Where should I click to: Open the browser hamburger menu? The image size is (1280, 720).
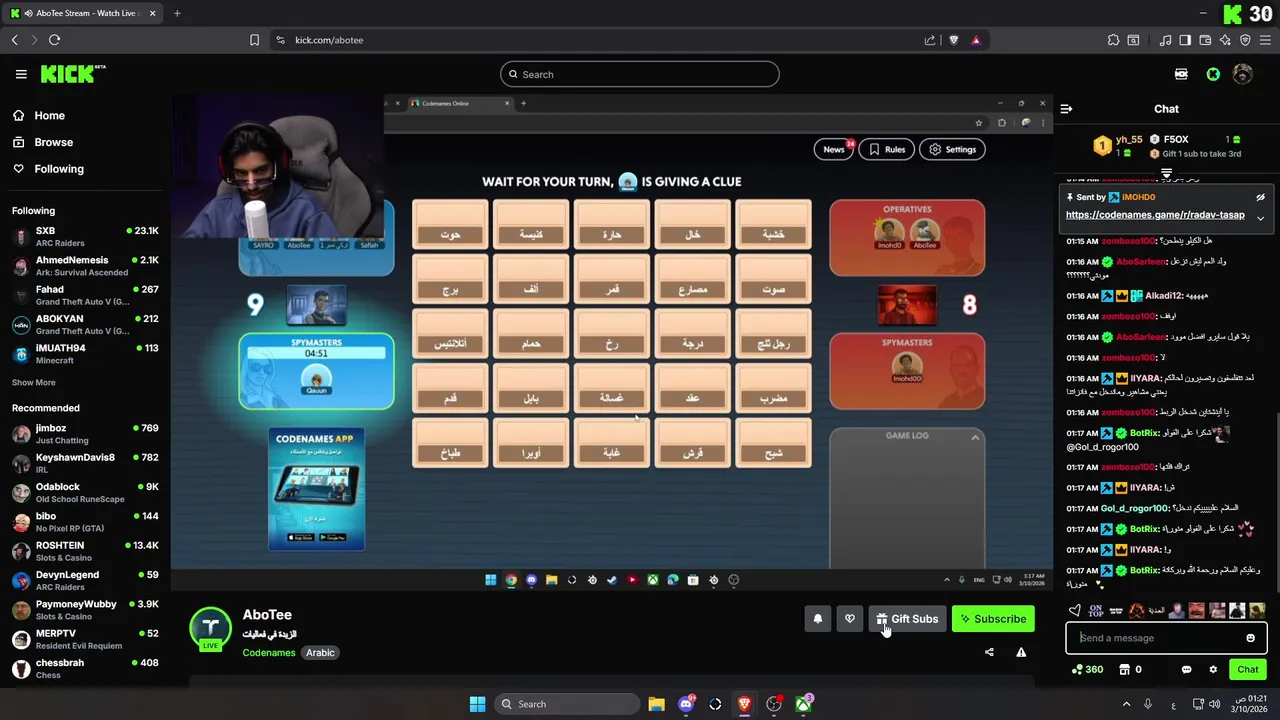pos(1265,40)
